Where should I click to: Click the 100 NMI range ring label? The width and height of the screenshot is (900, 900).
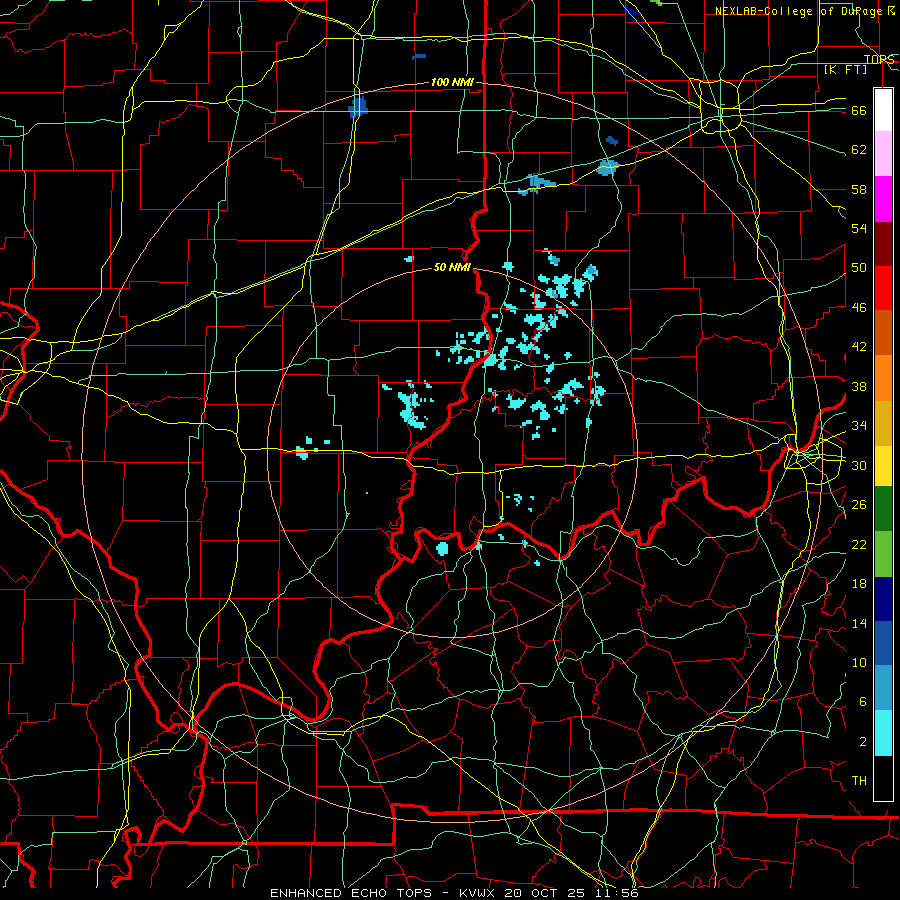[x=452, y=82]
